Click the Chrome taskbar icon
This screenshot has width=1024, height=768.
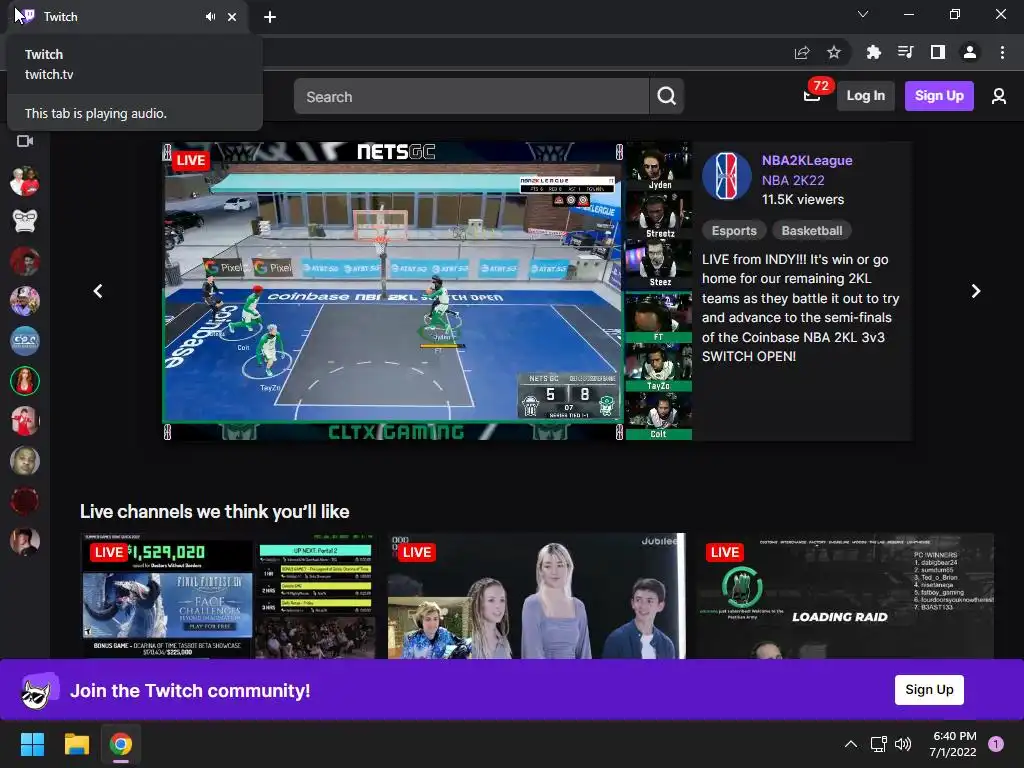pos(121,744)
